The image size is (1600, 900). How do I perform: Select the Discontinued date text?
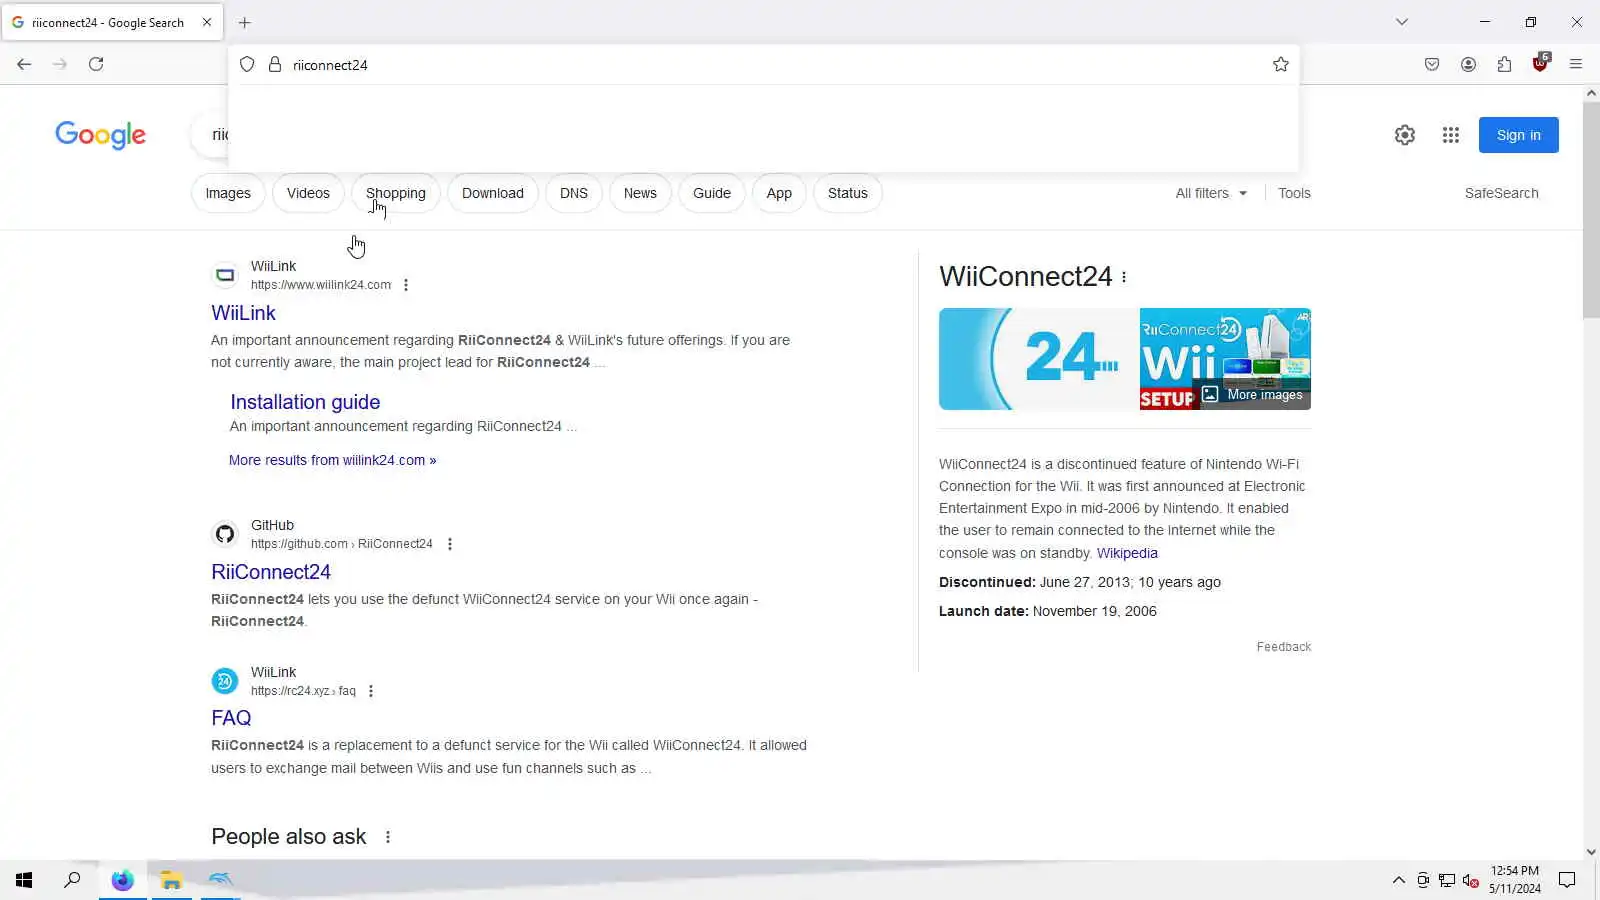pyautogui.click(x=1080, y=582)
